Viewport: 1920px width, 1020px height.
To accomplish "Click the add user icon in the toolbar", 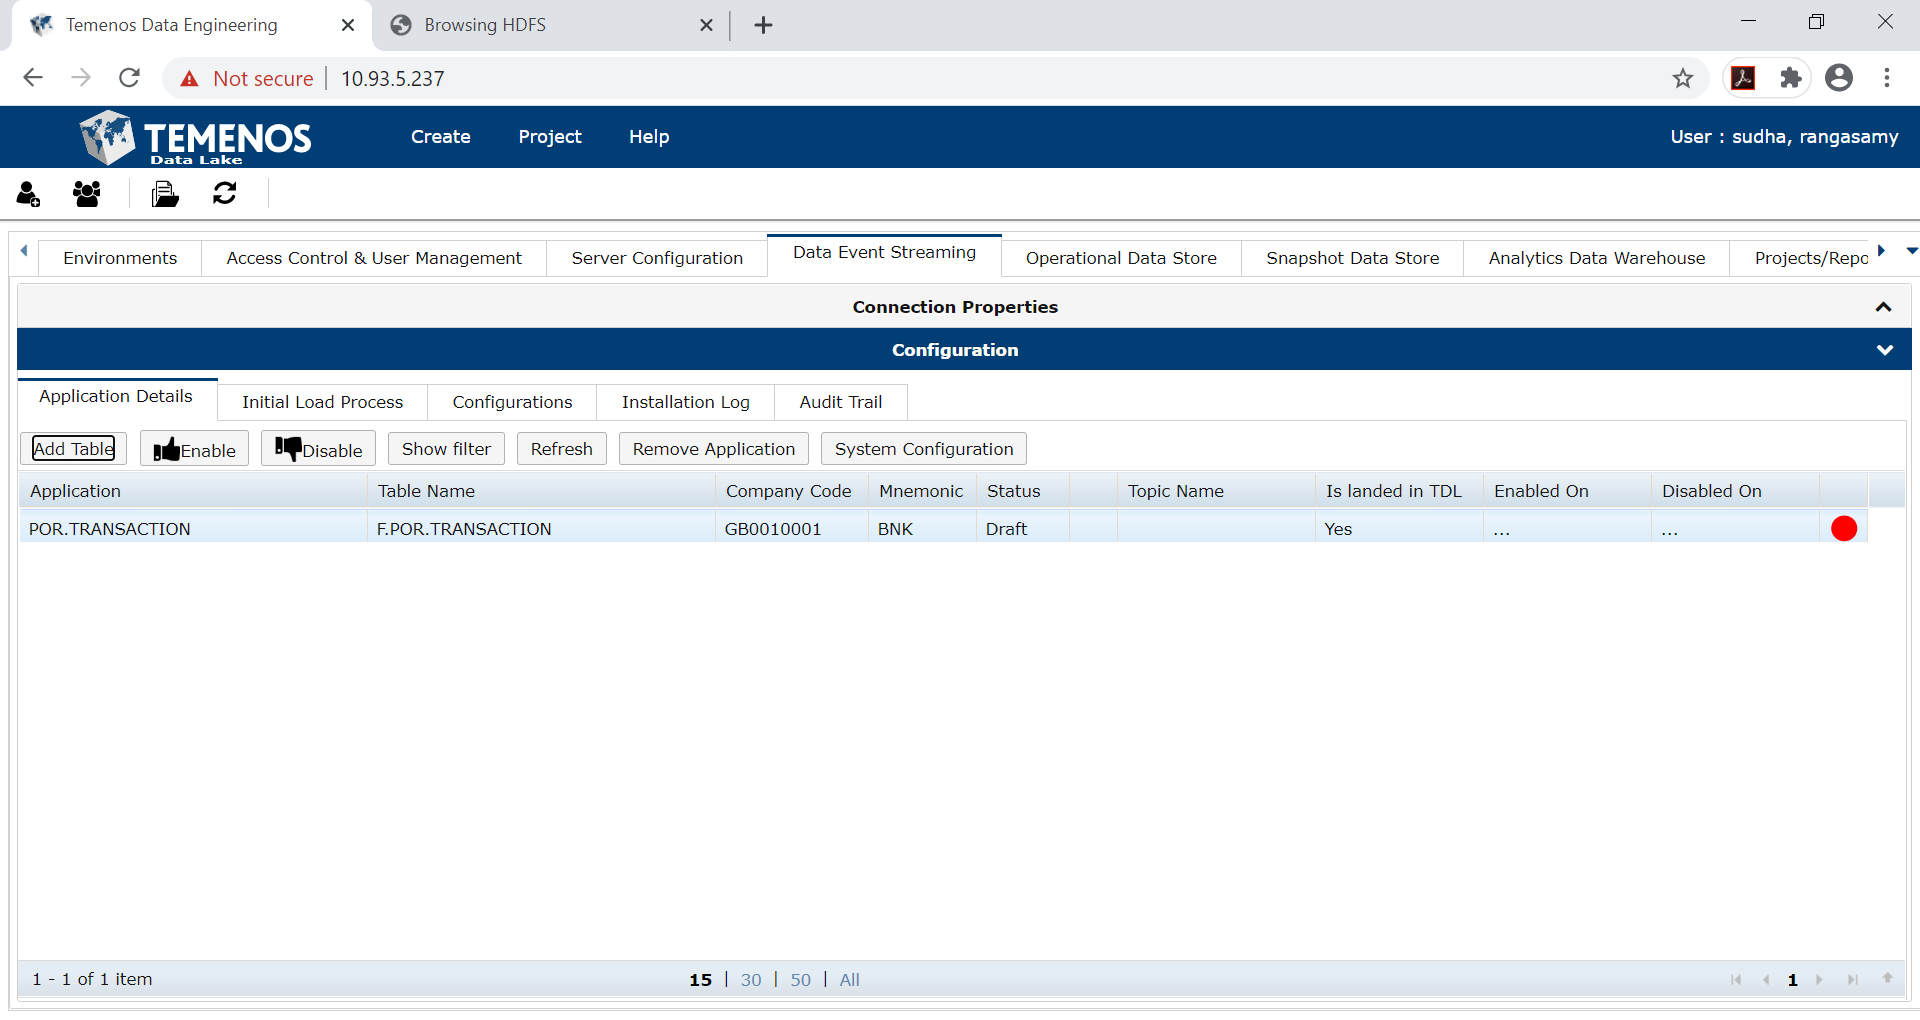I will (28, 193).
